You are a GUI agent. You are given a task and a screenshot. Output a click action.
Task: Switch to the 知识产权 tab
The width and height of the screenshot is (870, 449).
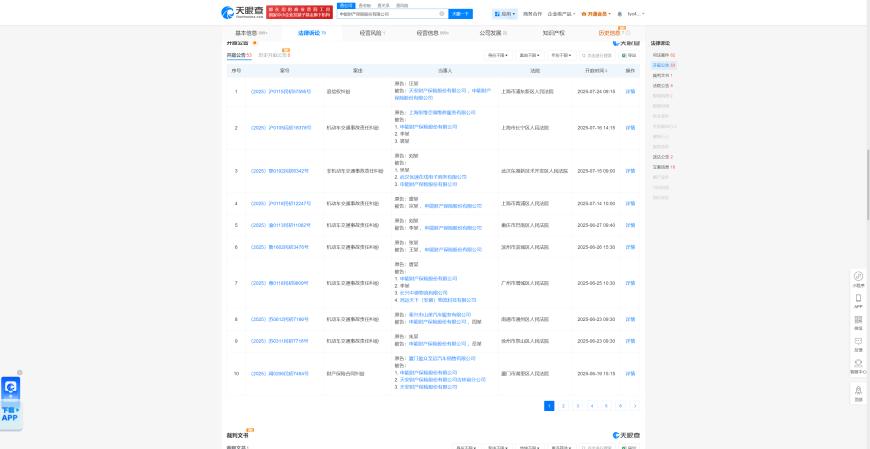553,33
